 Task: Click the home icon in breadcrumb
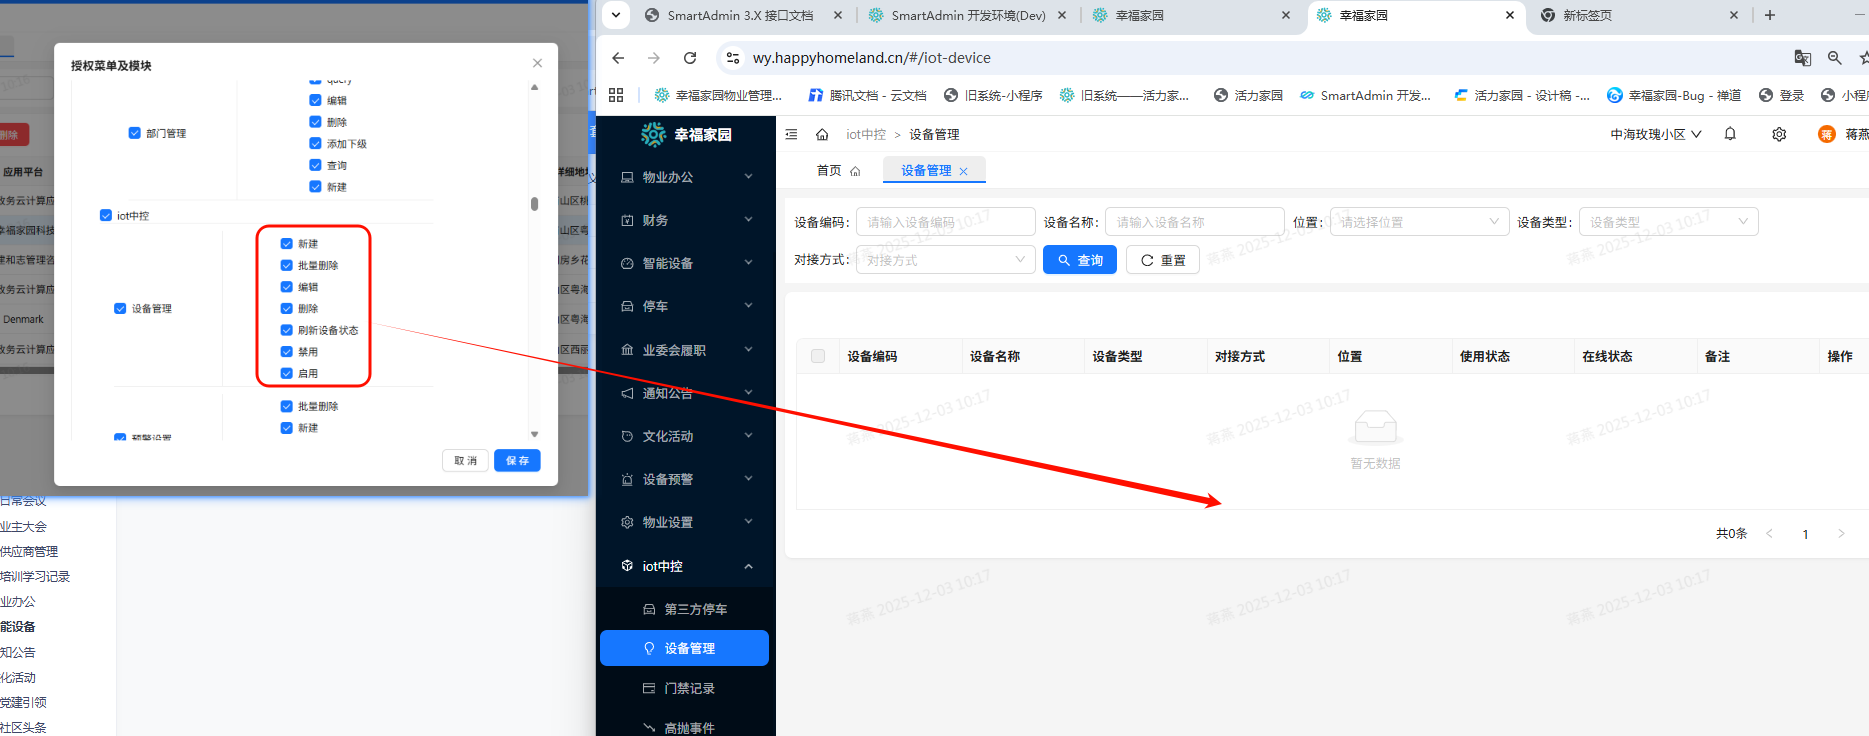click(822, 134)
